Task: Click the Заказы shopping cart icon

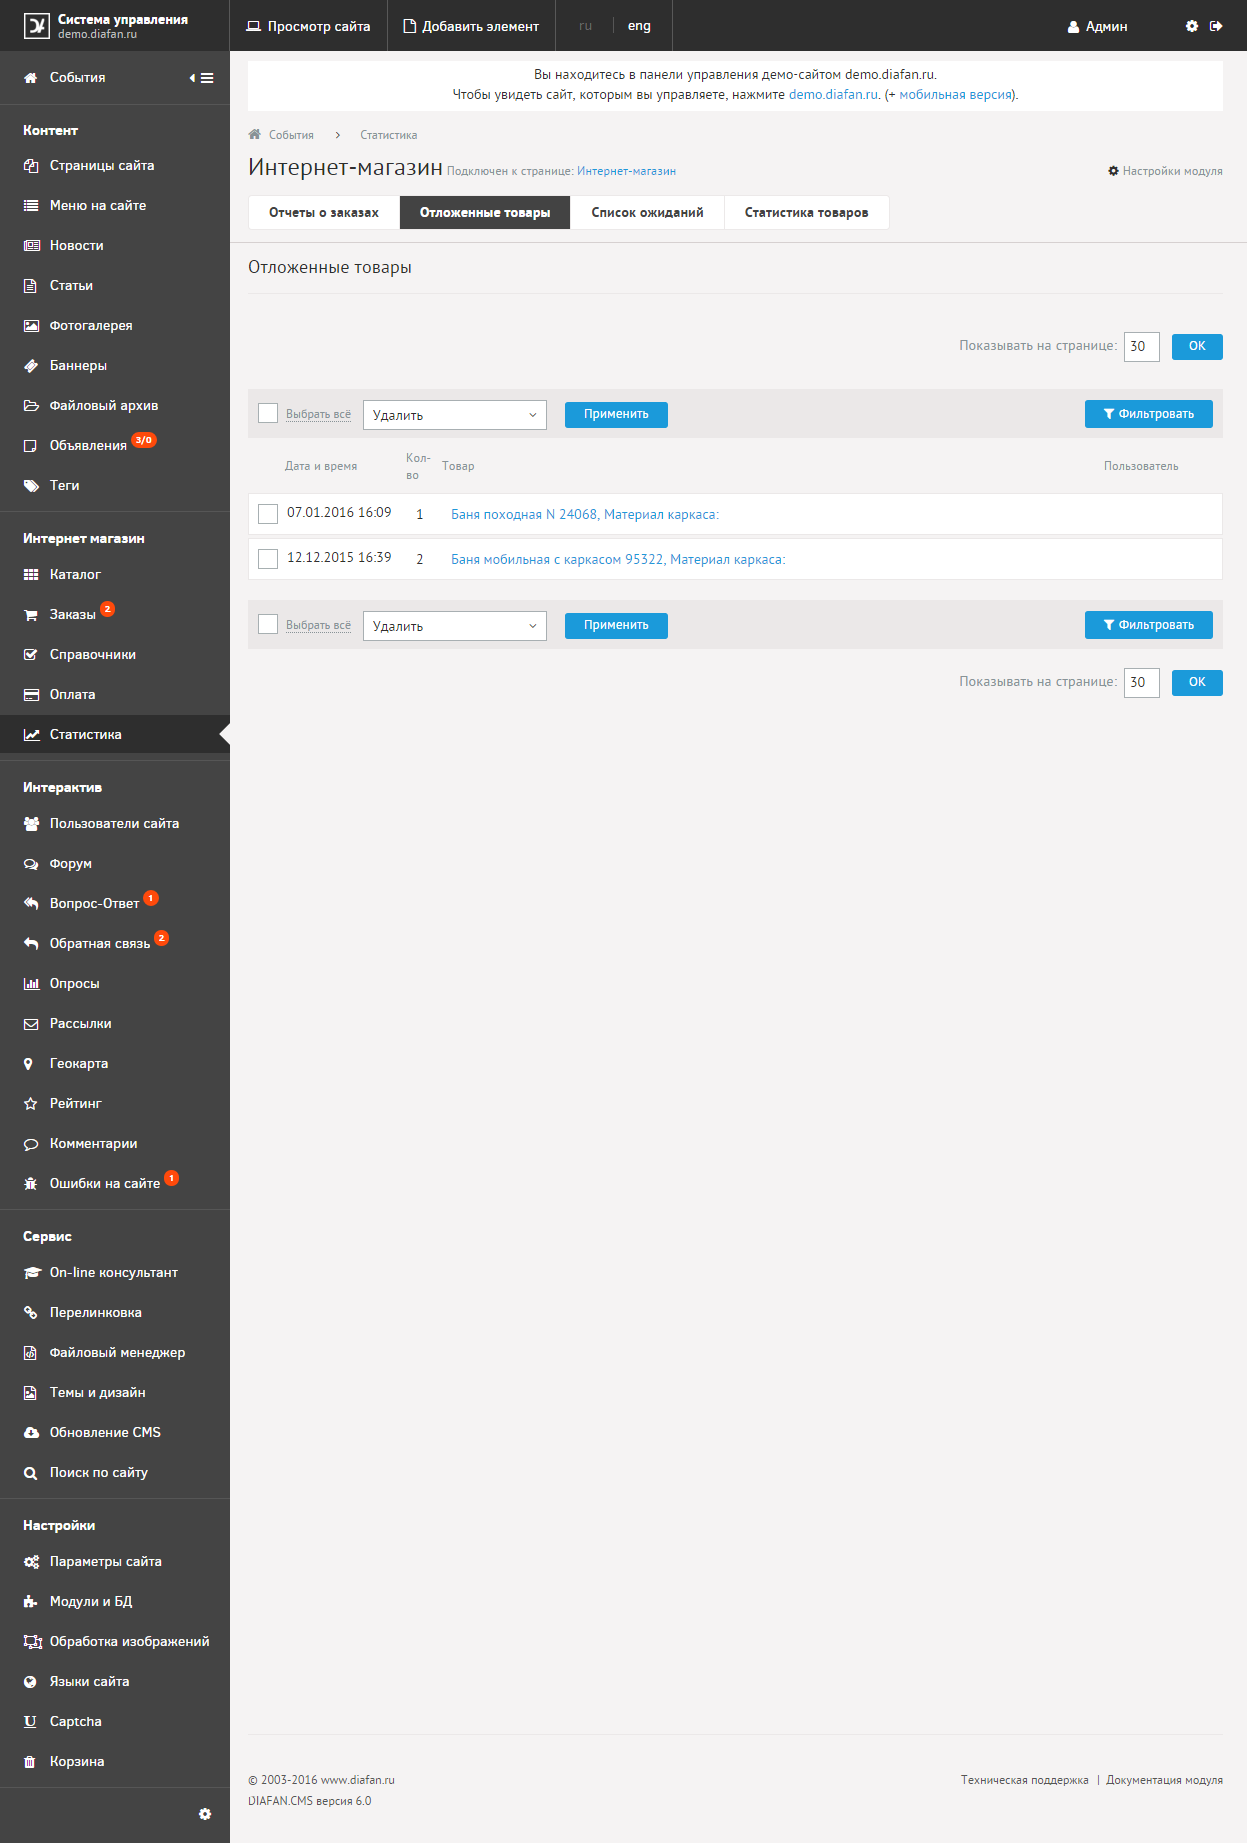Action: coord(31,615)
